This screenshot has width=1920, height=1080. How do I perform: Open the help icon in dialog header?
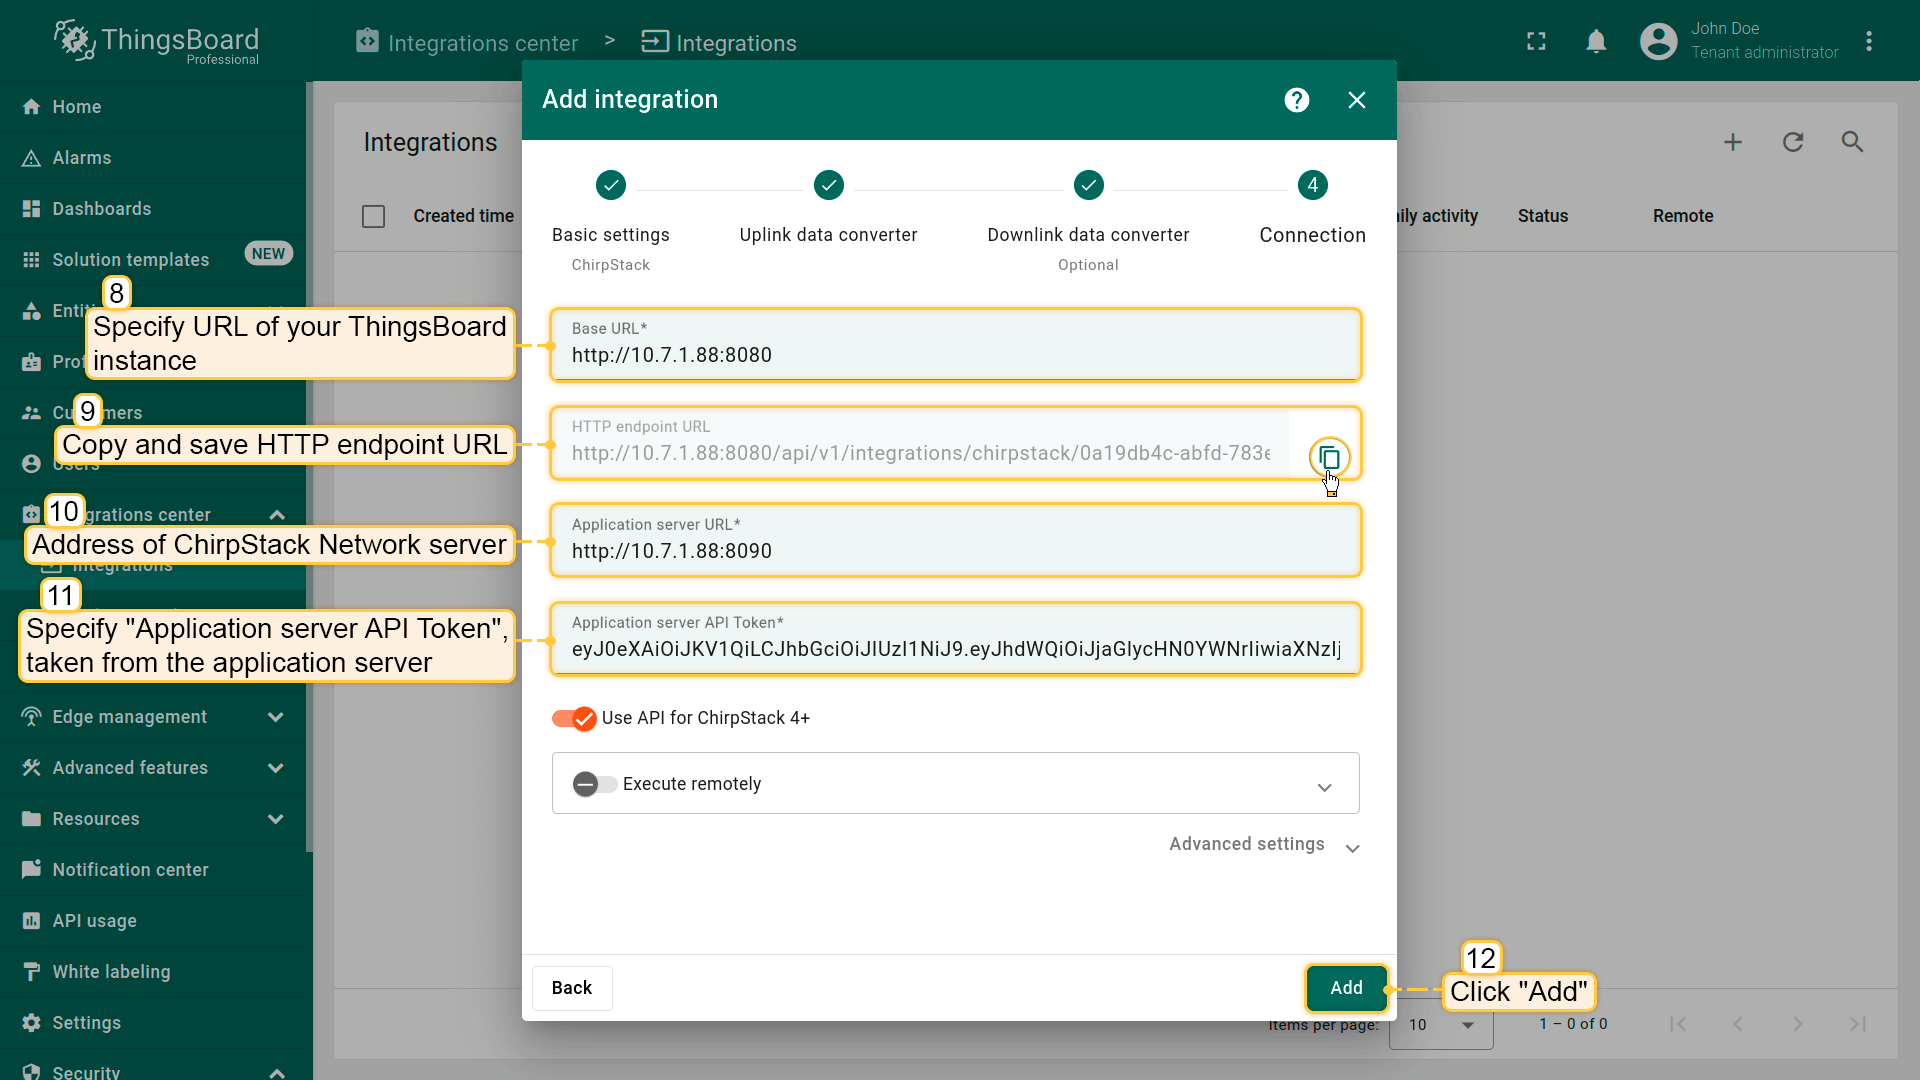pyautogui.click(x=1297, y=100)
